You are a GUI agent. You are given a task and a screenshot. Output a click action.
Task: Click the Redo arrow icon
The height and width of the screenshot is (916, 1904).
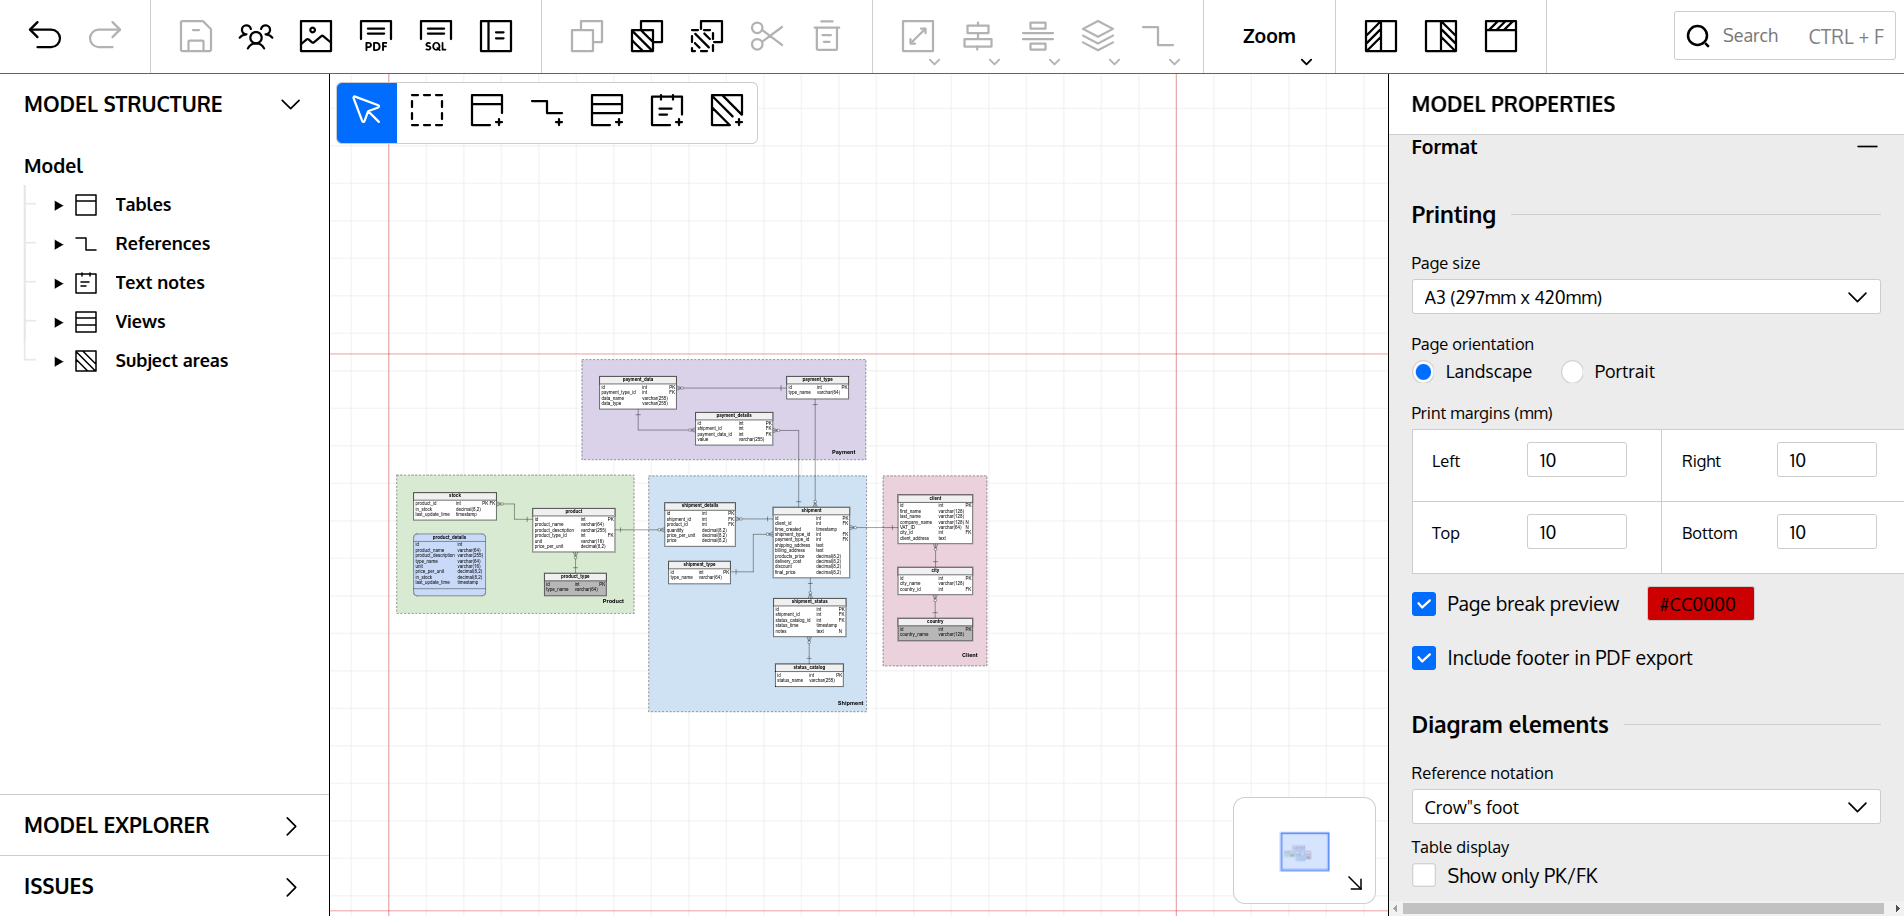click(105, 36)
